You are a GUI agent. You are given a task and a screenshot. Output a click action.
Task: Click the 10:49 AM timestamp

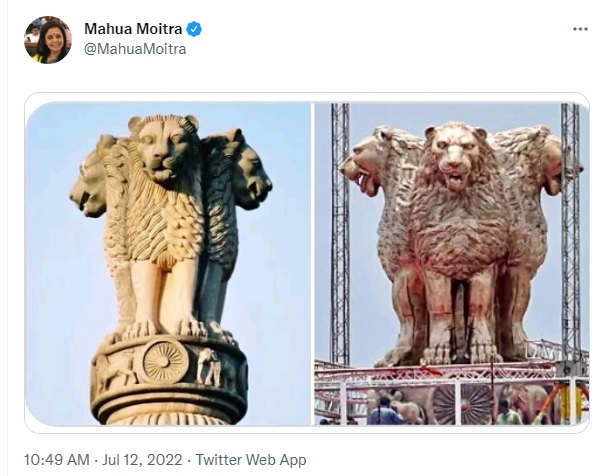click(57, 460)
